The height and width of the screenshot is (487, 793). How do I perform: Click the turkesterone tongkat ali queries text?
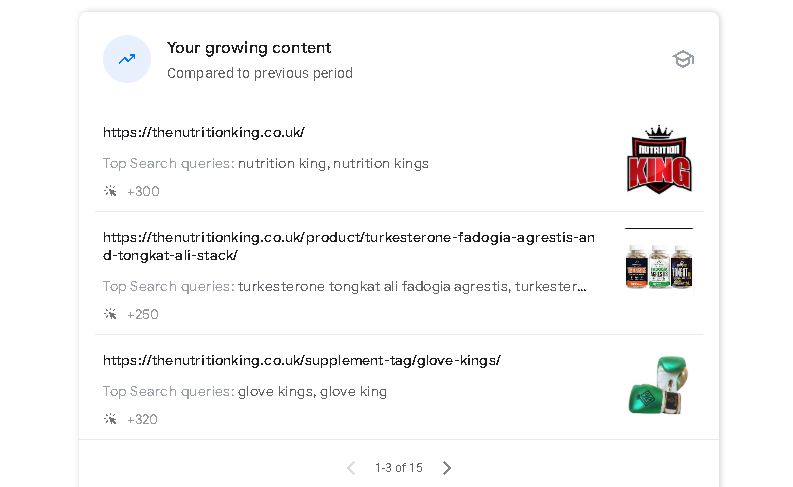click(411, 286)
